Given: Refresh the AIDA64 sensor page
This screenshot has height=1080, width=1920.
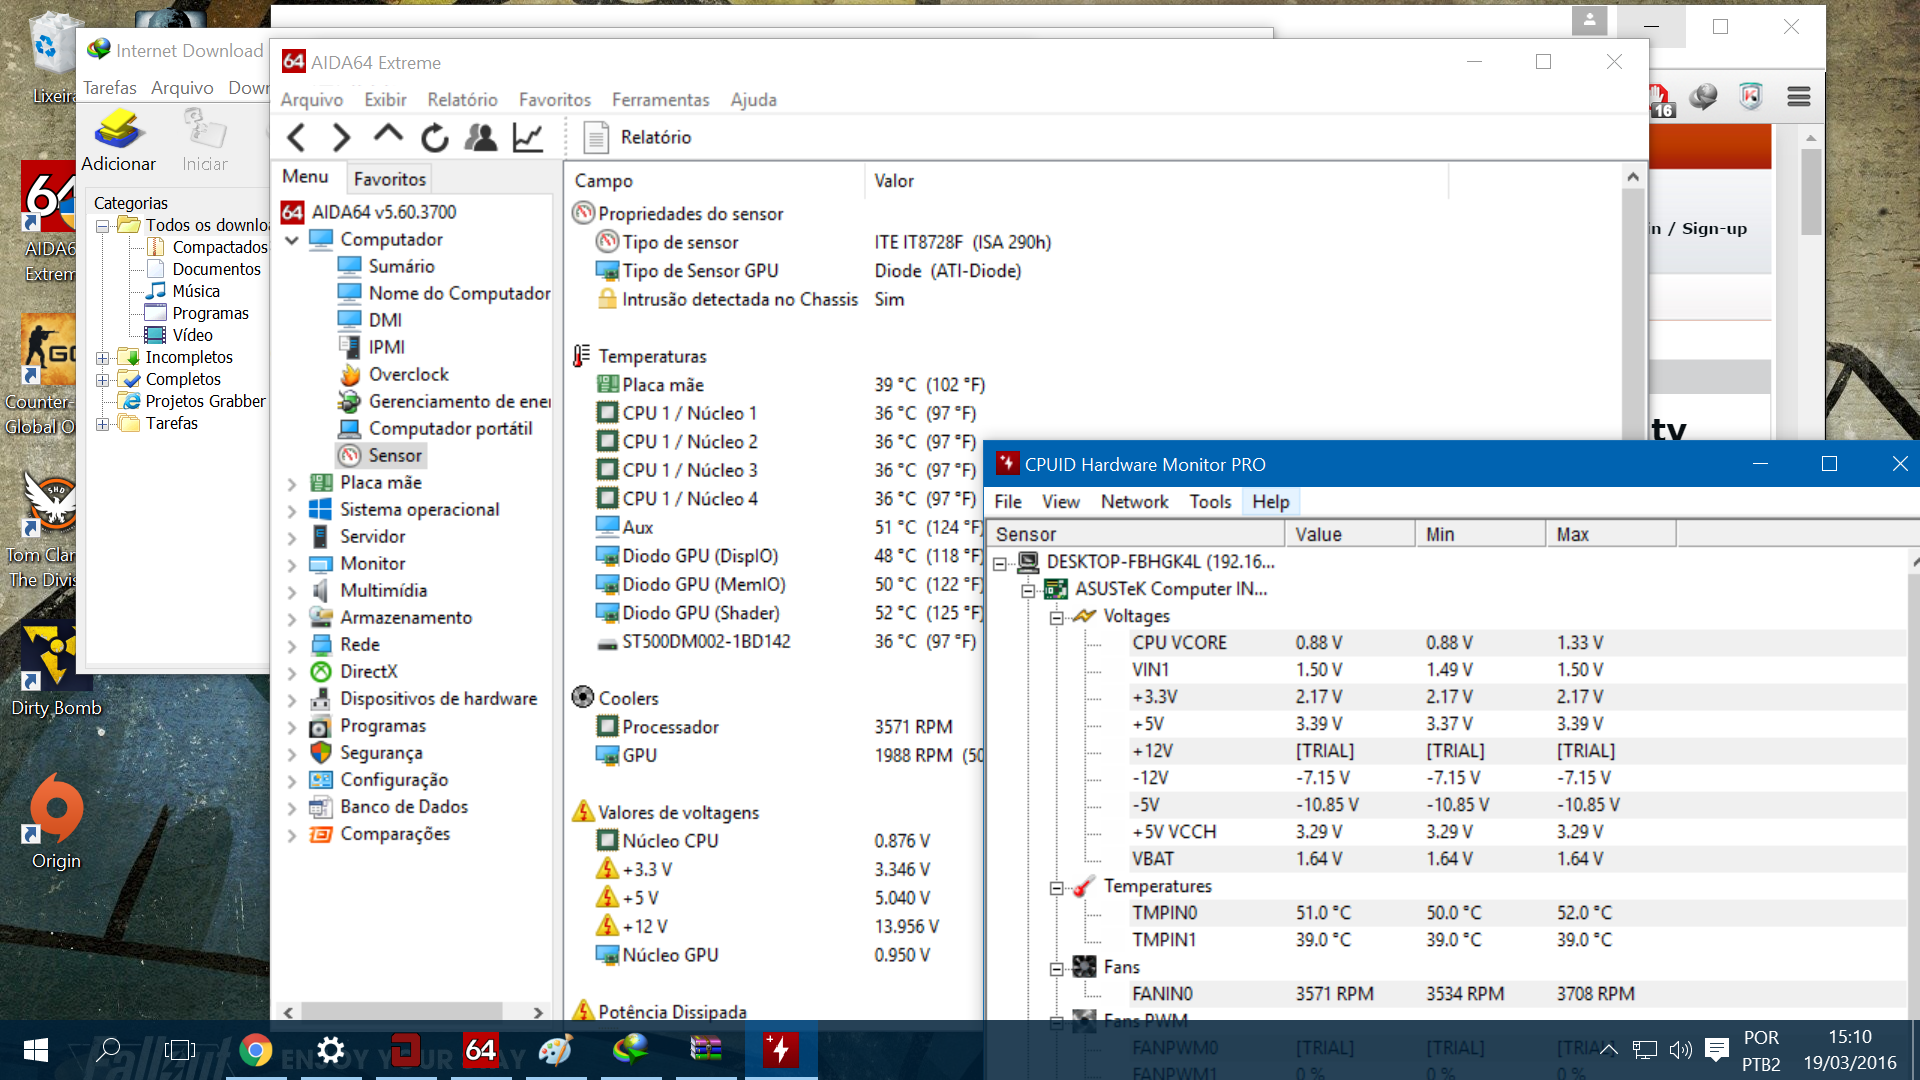Looking at the screenshot, I should [x=434, y=137].
